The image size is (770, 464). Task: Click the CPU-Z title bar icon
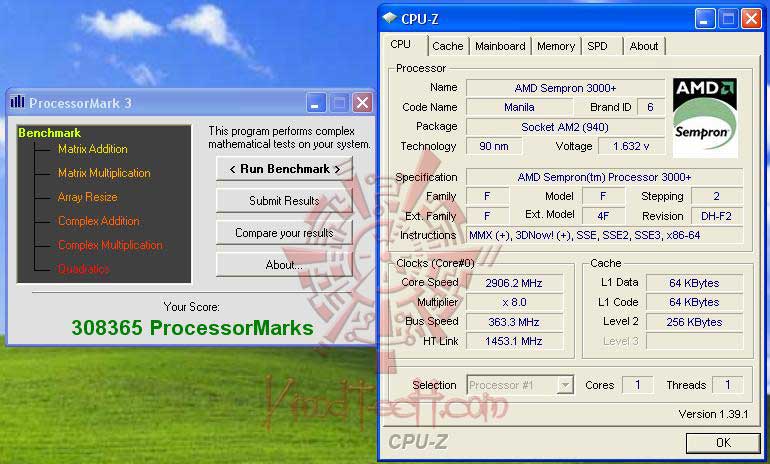[x=389, y=19]
